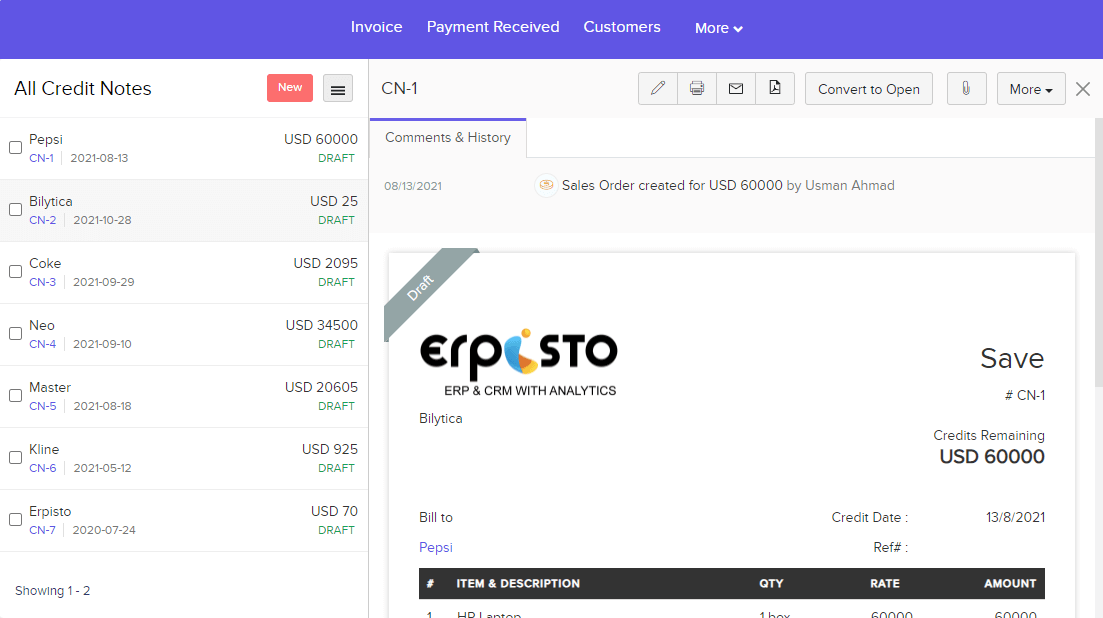This screenshot has height=618, width=1103.
Task: Click the ITEM & DESCRIPTION column header
Action: coord(518,584)
